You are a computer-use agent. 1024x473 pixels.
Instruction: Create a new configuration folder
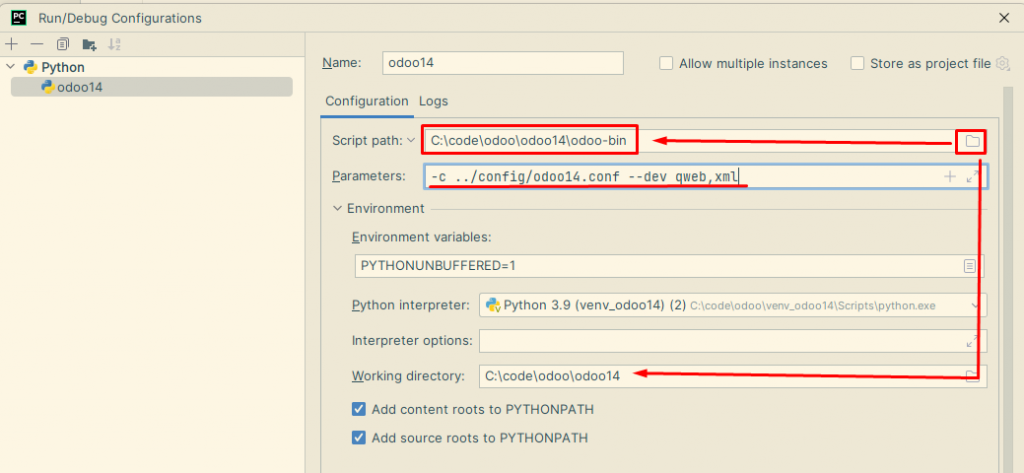tap(89, 44)
